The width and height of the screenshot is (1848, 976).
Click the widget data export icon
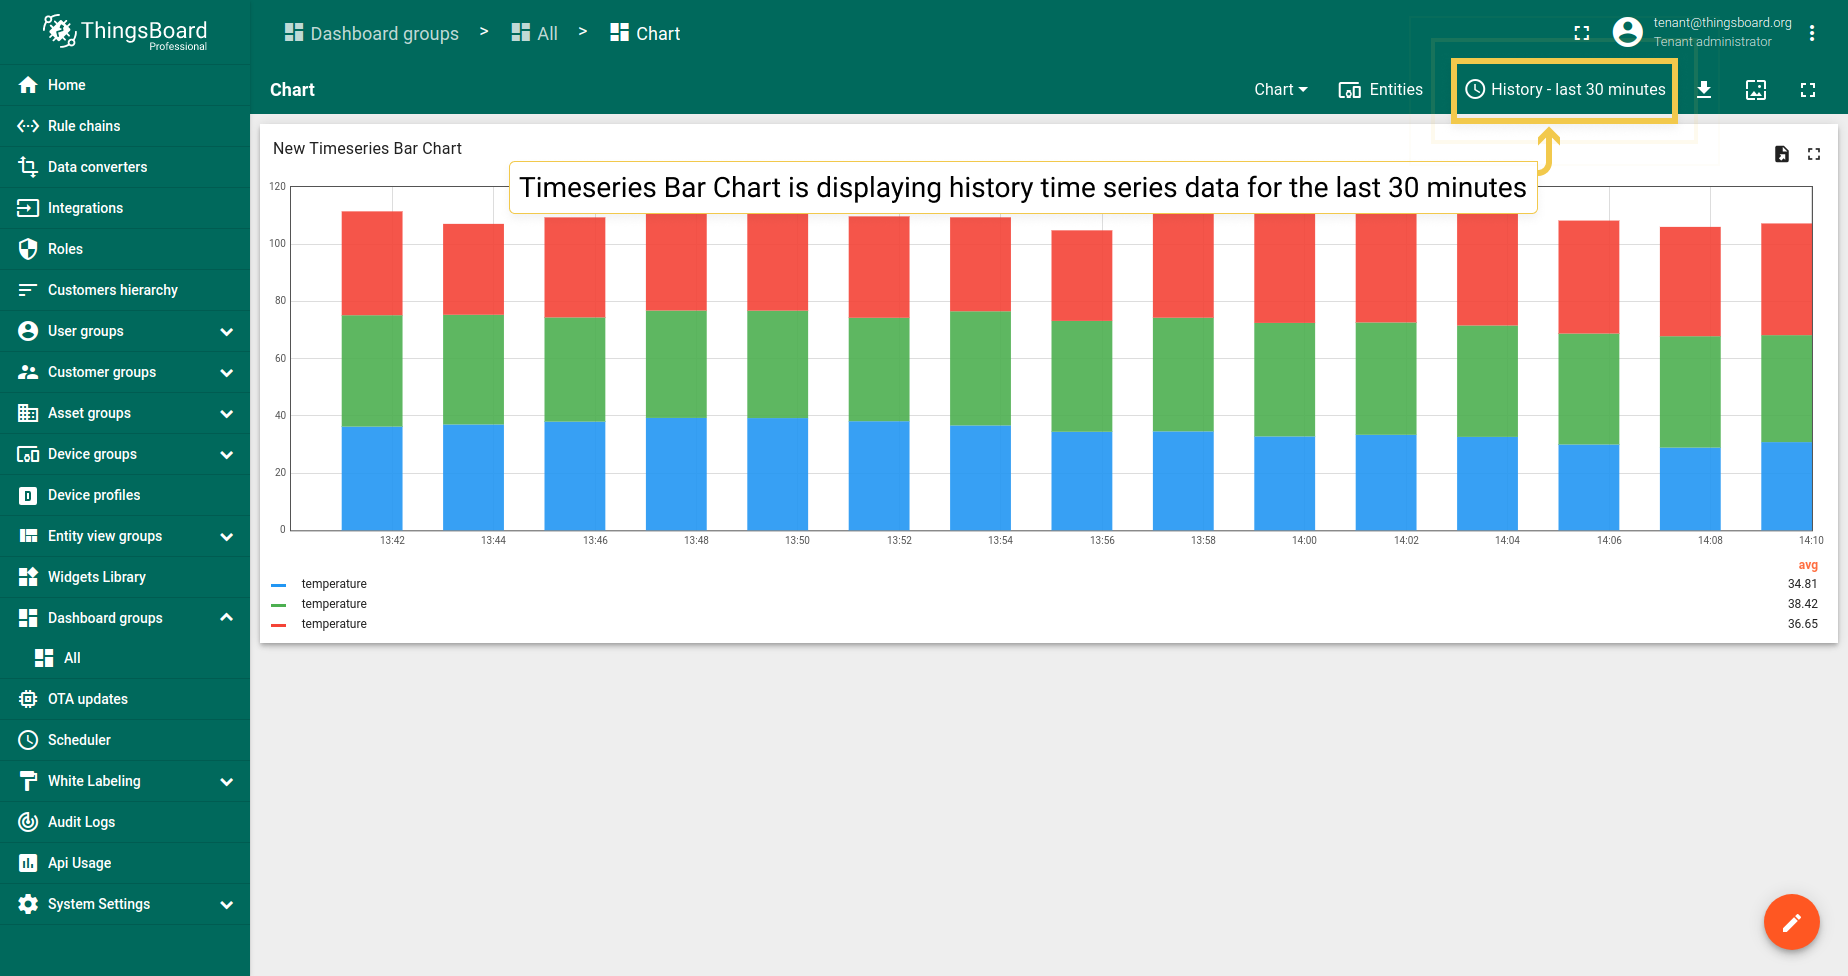click(1781, 154)
